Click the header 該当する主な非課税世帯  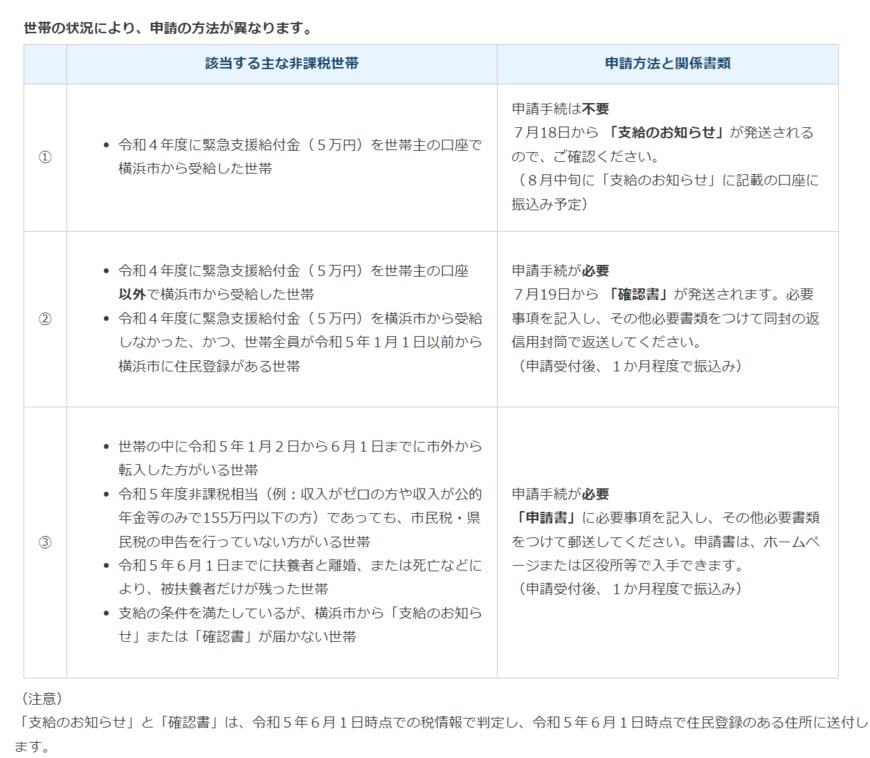[x=281, y=64]
